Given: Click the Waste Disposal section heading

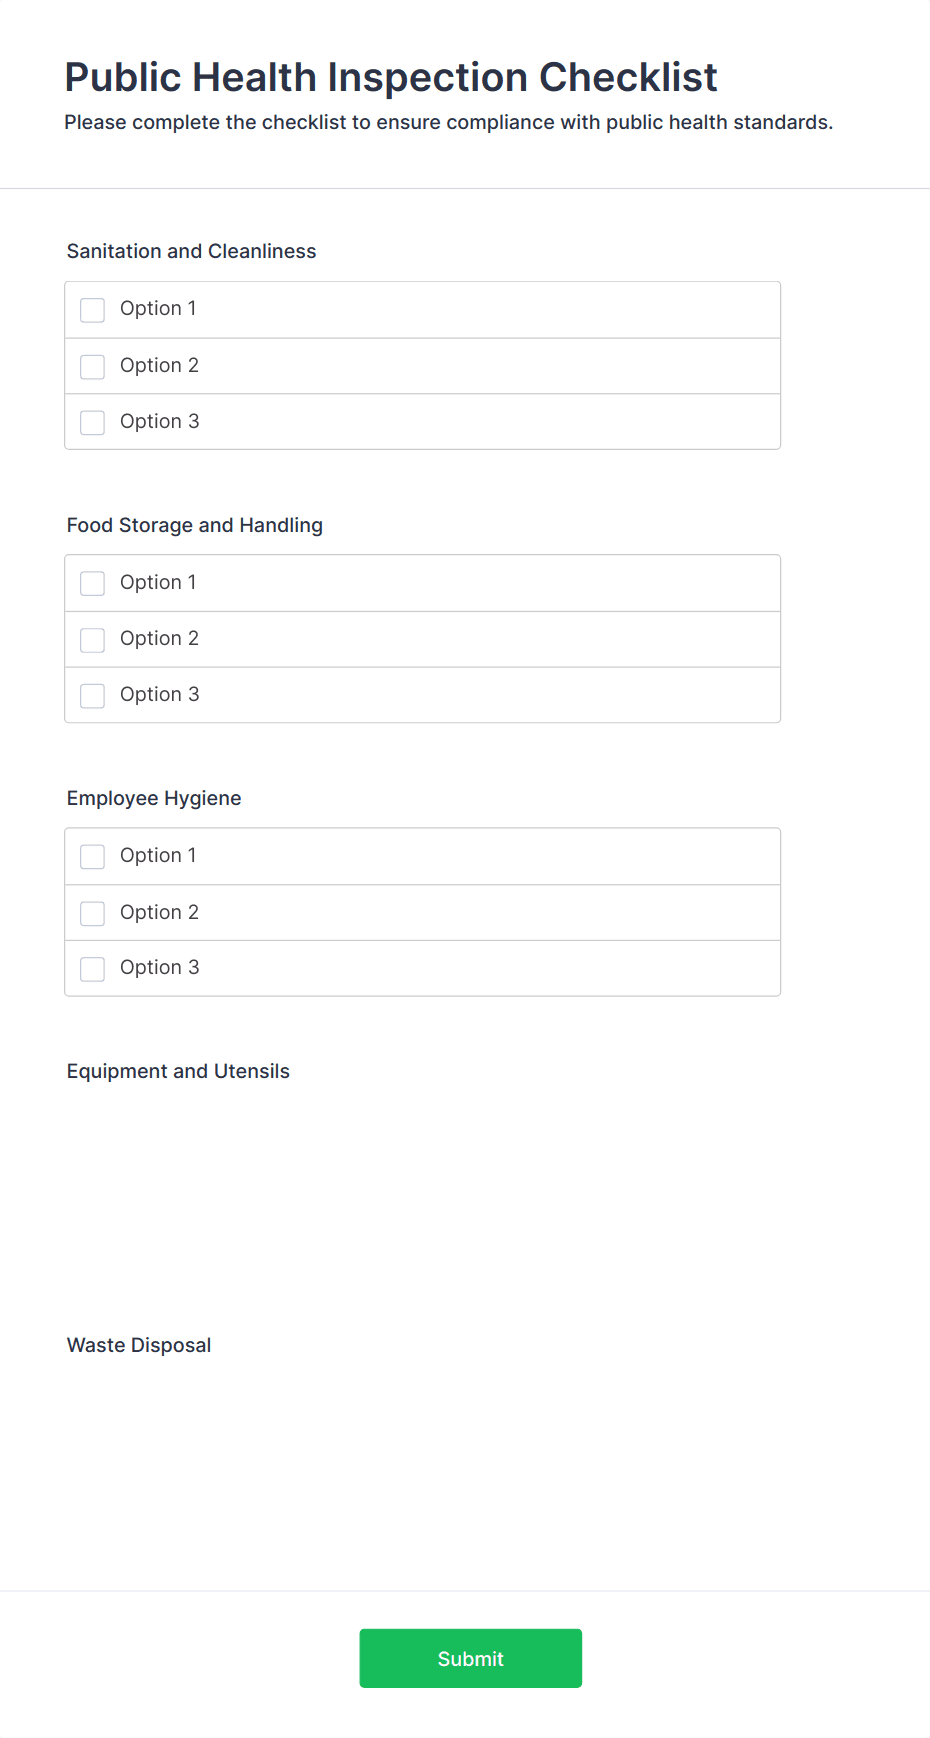Looking at the screenshot, I should (x=138, y=1345).
